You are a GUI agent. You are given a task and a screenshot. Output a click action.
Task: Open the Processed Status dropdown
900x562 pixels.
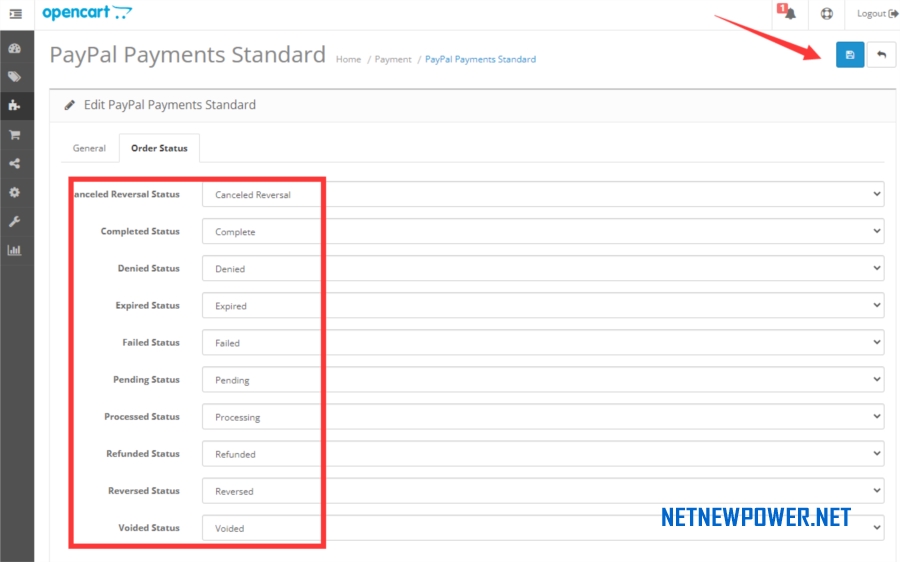(x=543, y=416)
